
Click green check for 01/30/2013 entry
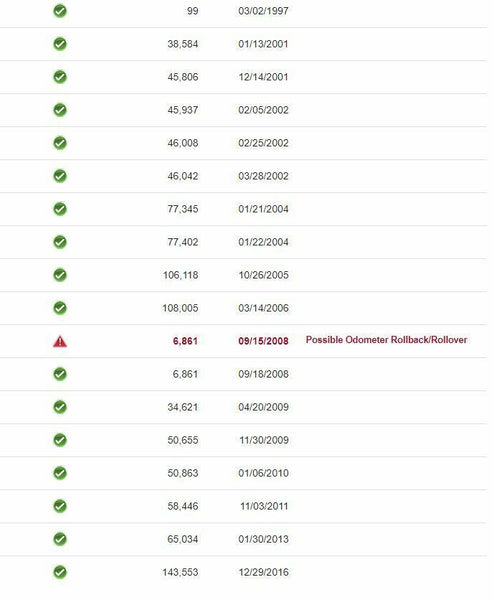60,539
